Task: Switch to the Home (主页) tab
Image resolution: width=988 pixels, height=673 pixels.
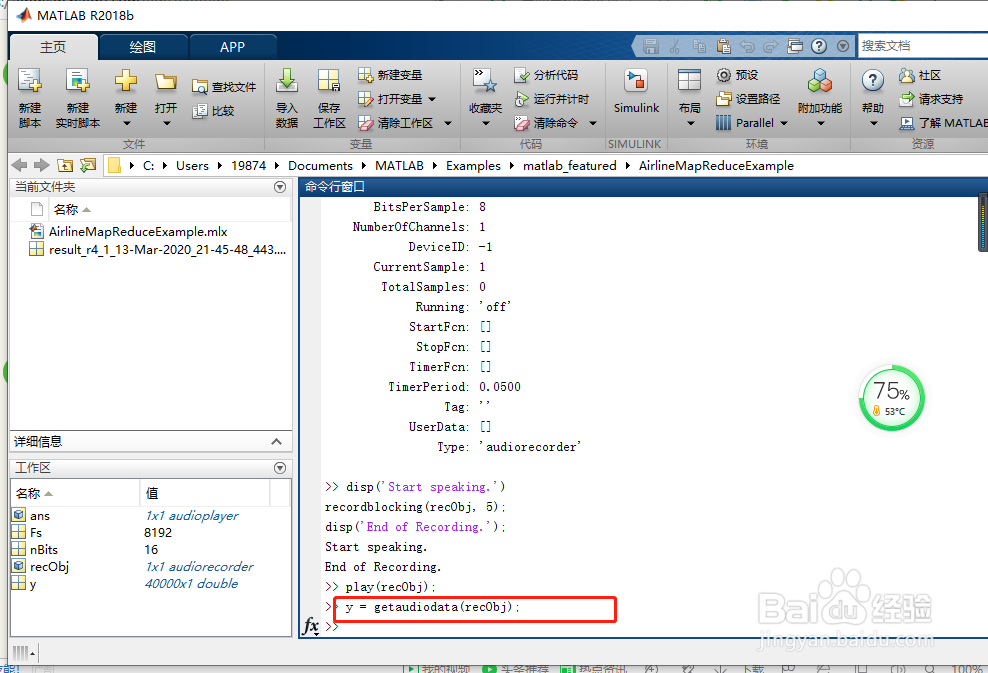Action: 53,47
